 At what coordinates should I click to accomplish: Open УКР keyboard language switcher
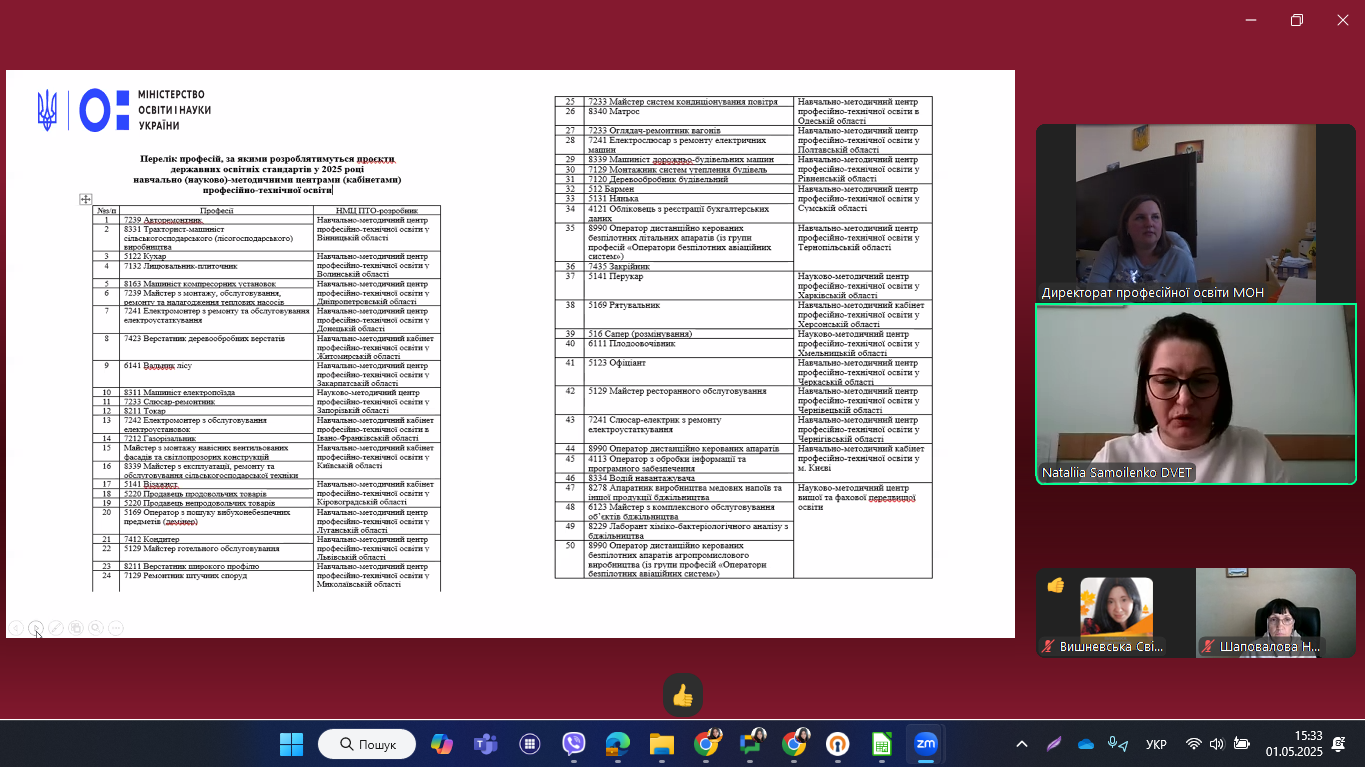coord(1156,744)
